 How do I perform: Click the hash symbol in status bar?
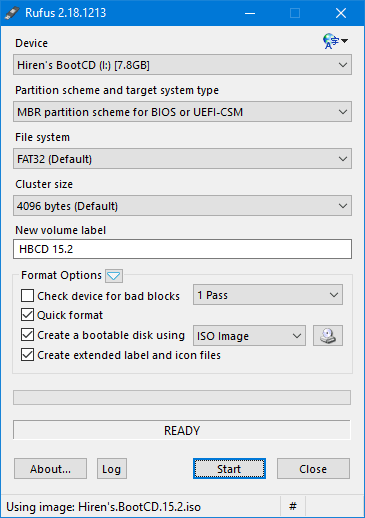point(293,506)
